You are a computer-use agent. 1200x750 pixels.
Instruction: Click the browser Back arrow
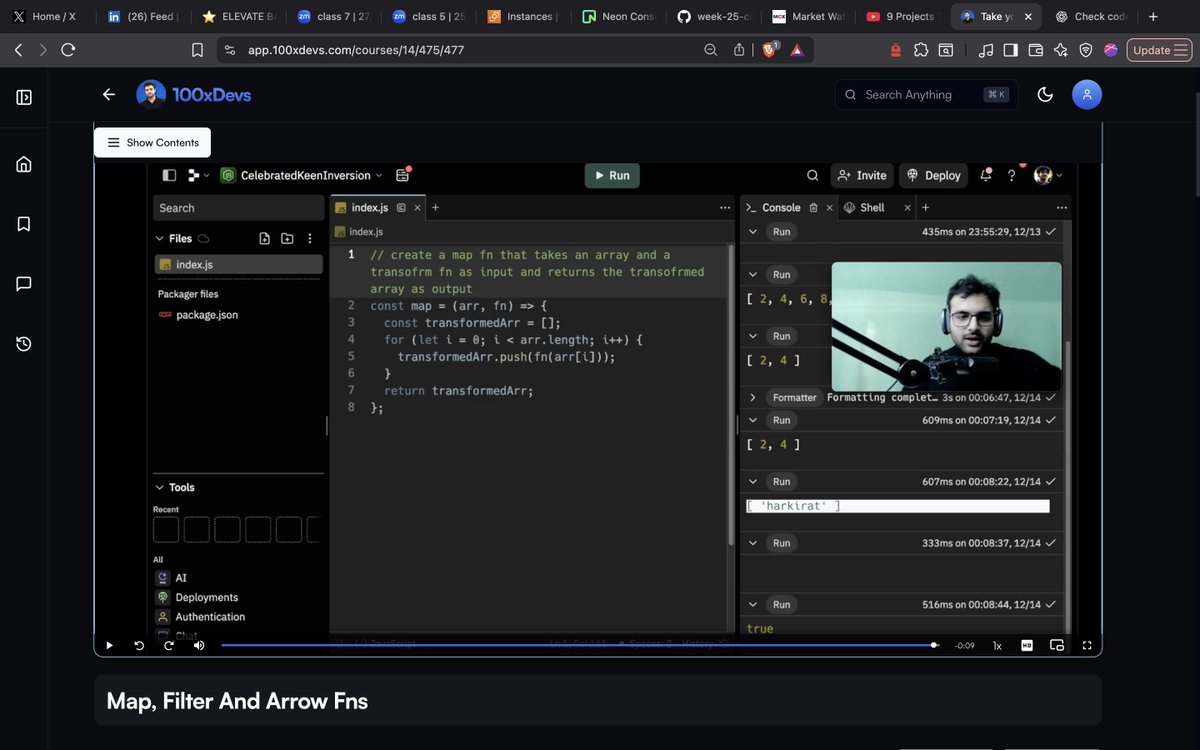(18, 50)
